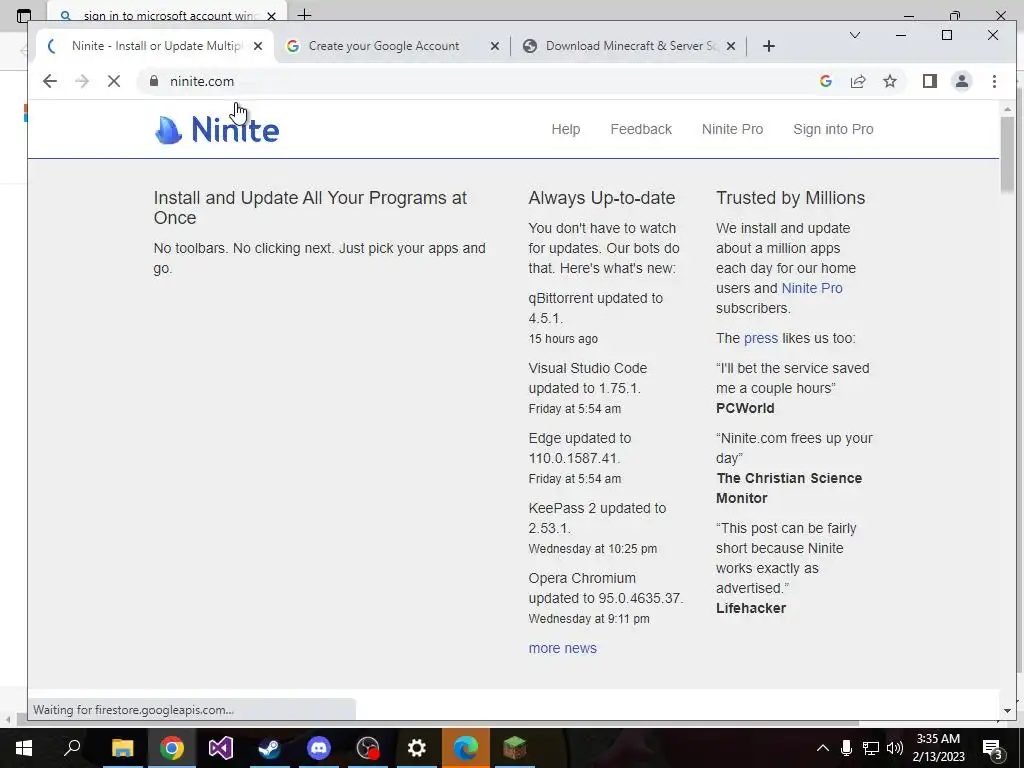Open Google search side icon in address bar
The image size is (1024, 768).
(x=825, y=81)
